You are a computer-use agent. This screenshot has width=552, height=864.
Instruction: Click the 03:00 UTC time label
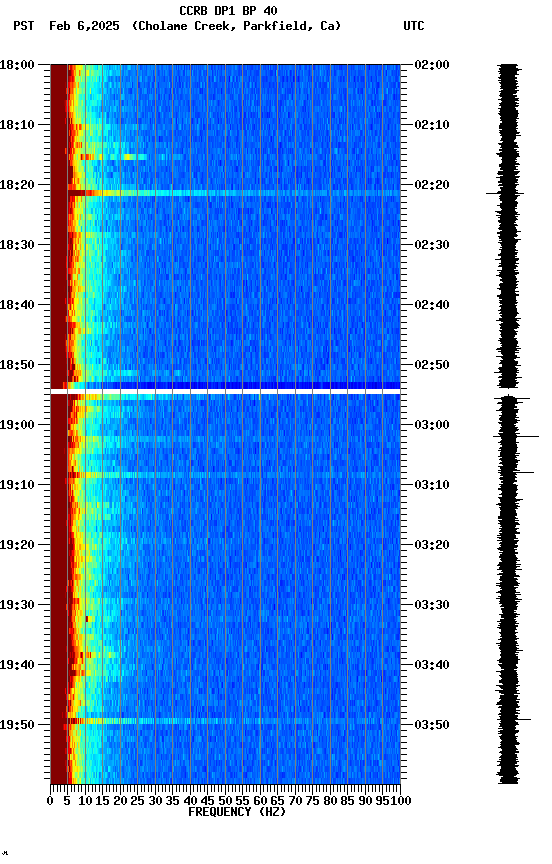click(432, 425)
